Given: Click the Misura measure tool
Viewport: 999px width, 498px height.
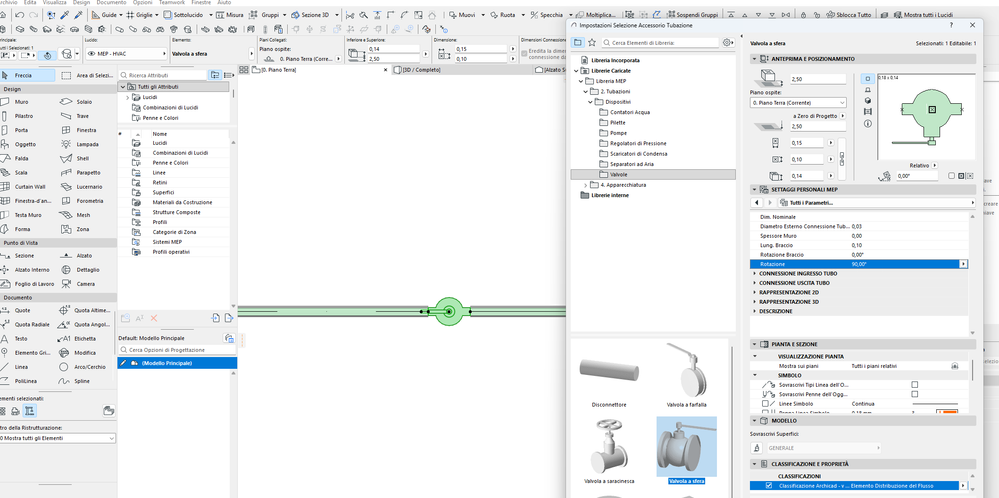Looking at the screenshot, I should [230, 14].
